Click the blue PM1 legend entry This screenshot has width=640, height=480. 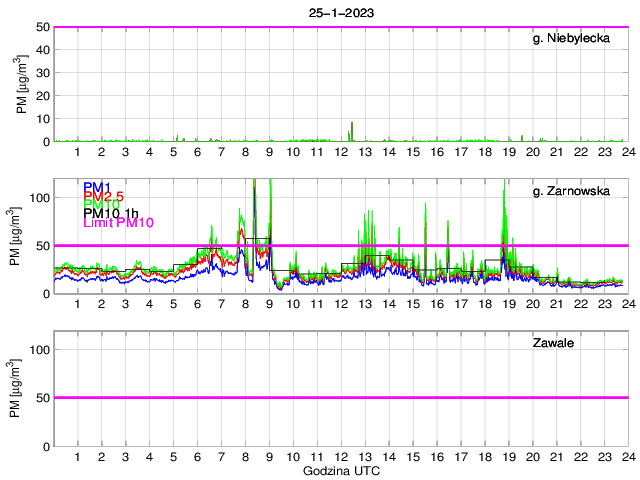point(97,187)
